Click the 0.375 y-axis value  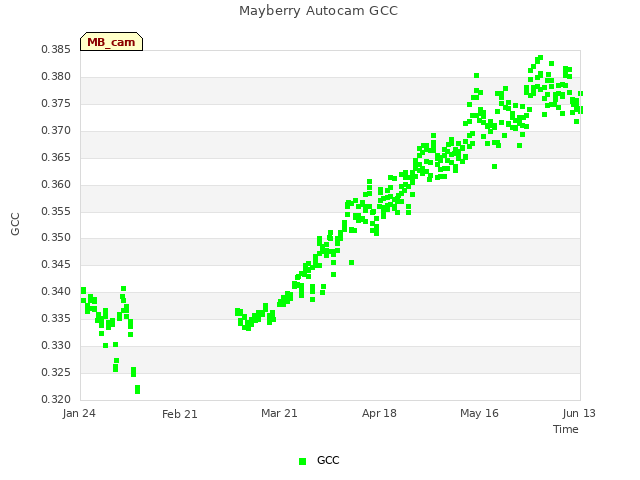click(56, 104)
